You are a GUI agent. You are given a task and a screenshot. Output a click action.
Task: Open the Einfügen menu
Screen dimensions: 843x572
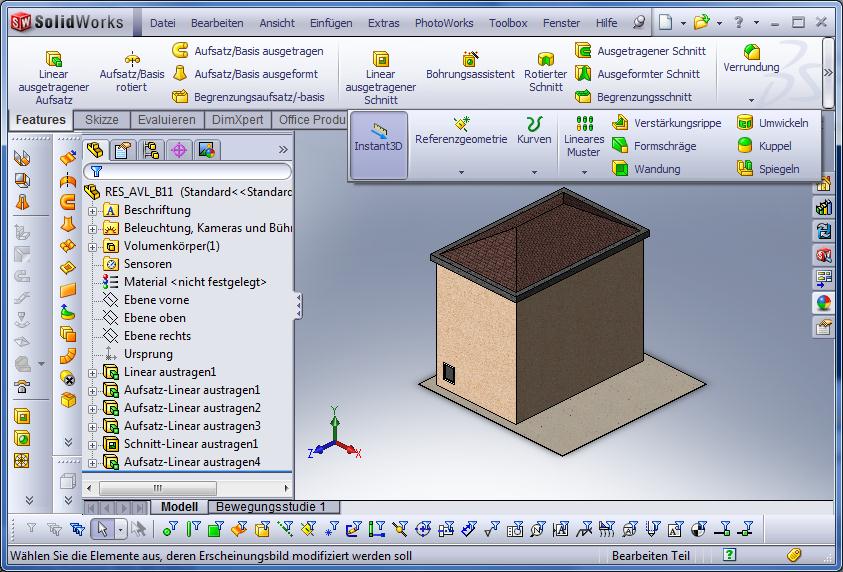click(330, 23)
